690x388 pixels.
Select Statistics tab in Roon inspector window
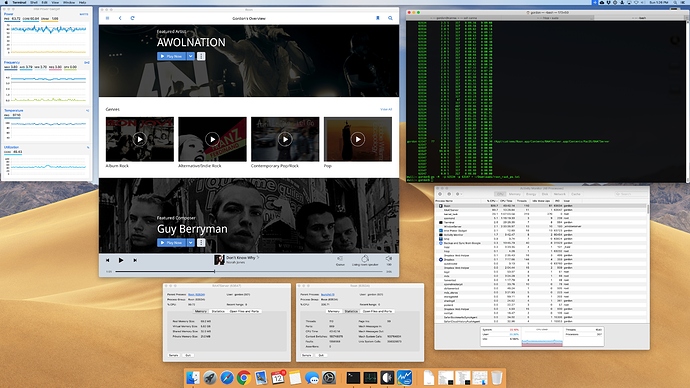(351, 311)
